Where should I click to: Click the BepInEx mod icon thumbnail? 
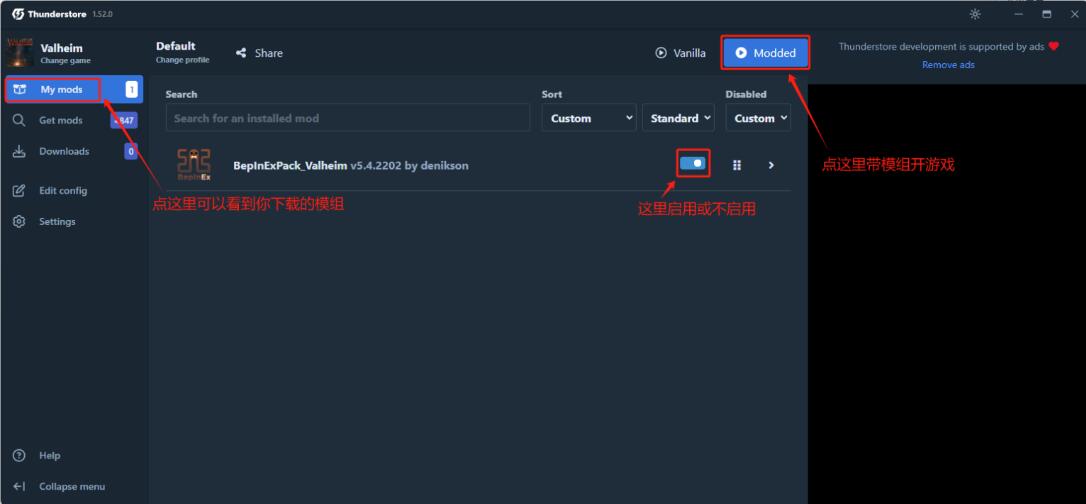194,165
